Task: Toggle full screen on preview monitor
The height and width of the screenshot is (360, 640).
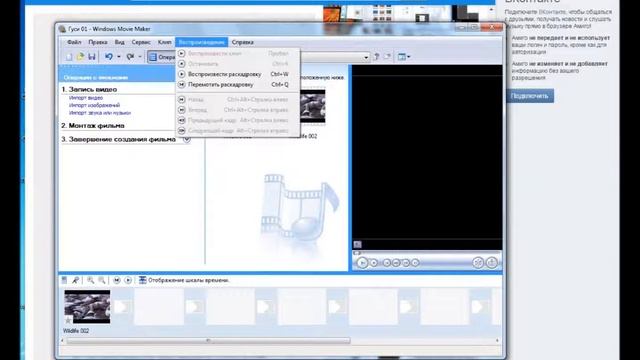Action: coord(358,244)
